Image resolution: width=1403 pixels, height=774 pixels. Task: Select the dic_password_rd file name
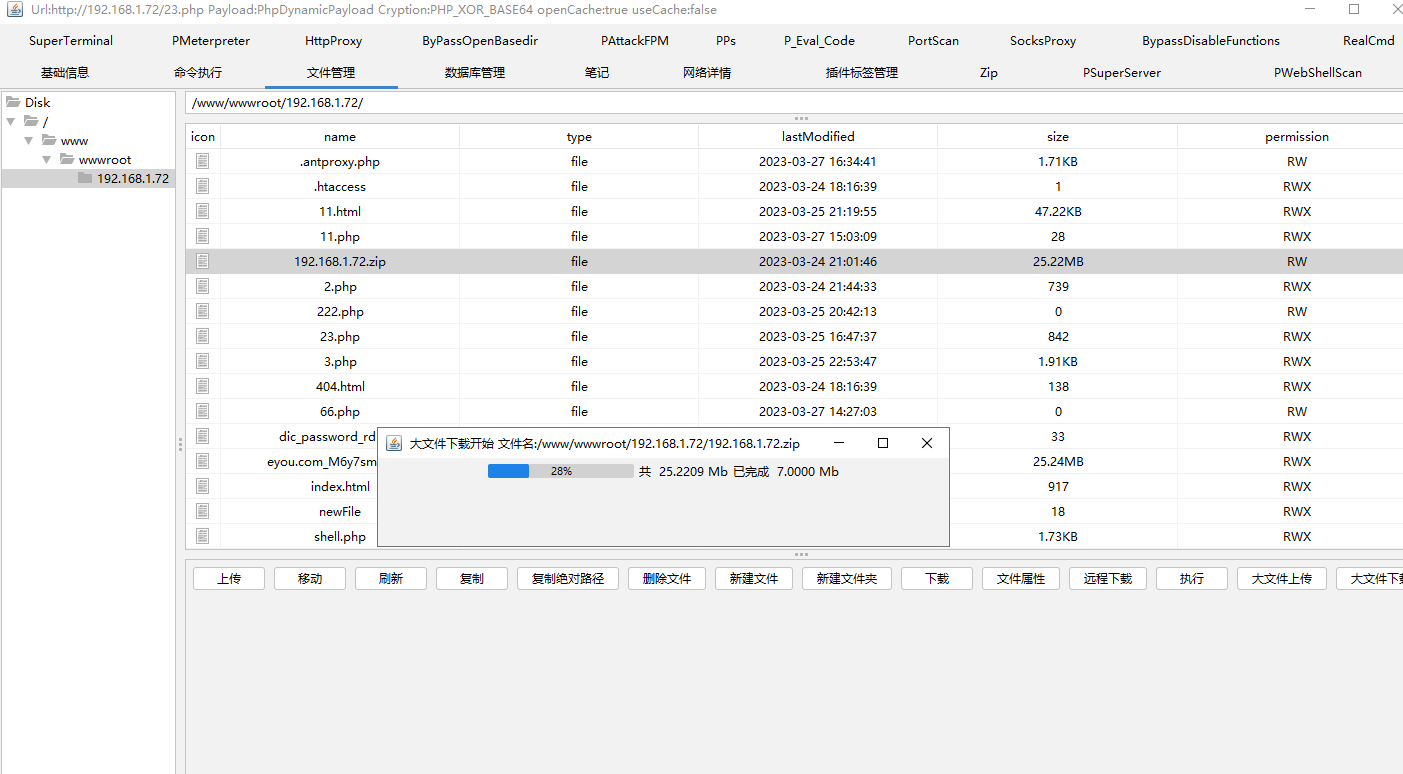[x=328, y=437]
